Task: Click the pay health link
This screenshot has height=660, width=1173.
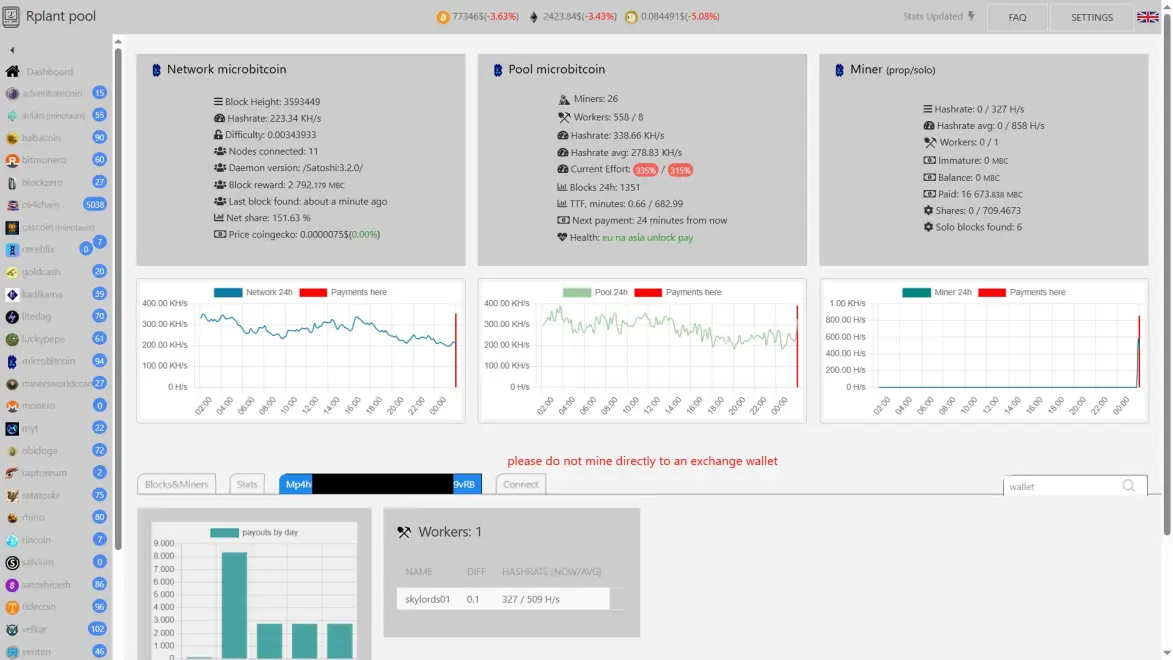Action: 685,238
